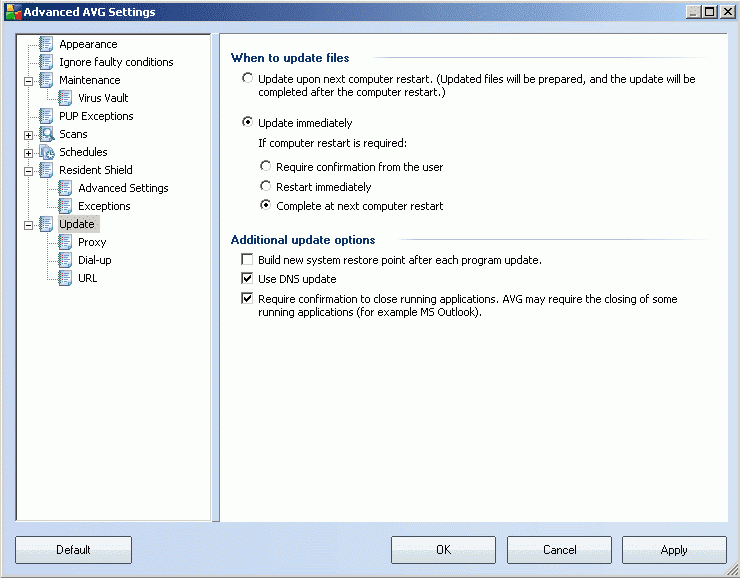Click the Maintenance page icon
This screenshot has width=740, height=578.
46,80
